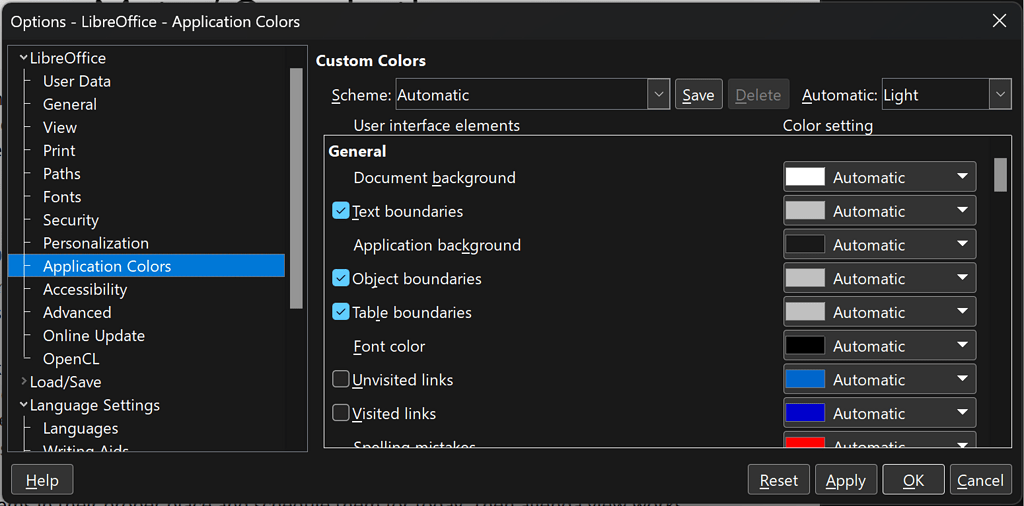Open the Scheme dropdown list

tap(658, 95)
